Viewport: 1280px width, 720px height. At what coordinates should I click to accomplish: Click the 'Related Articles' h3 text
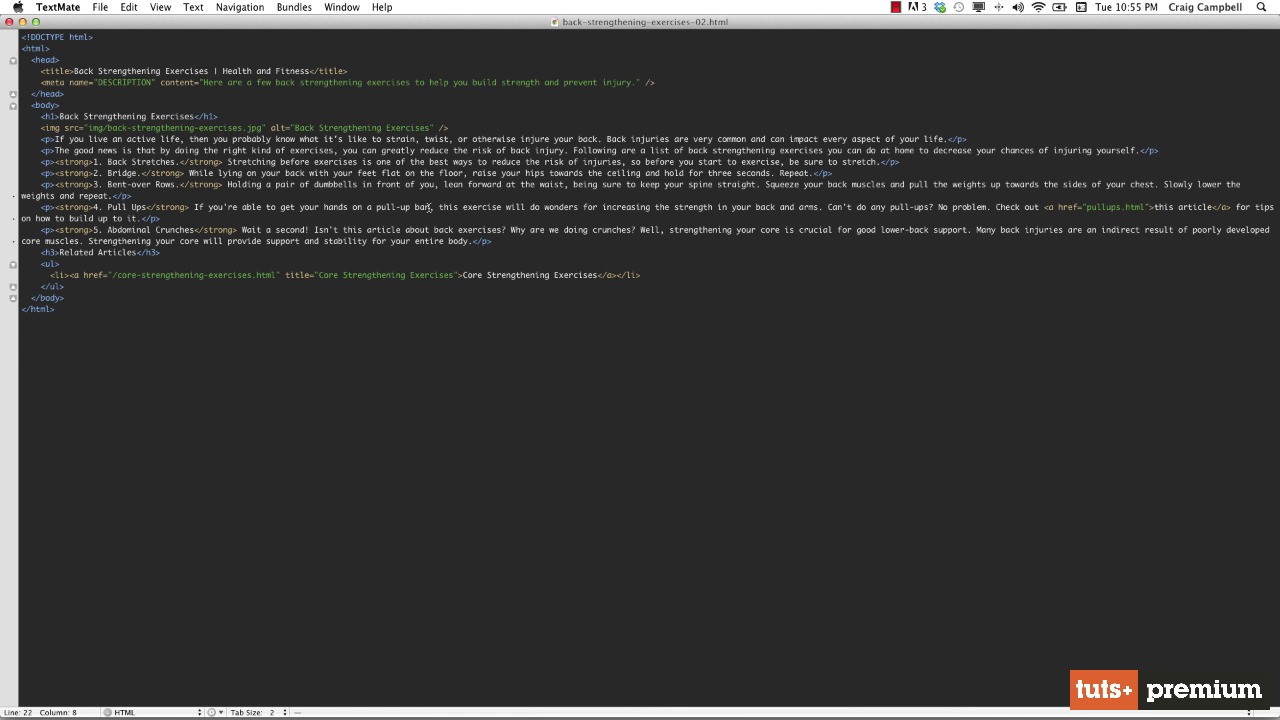pos(97,253)
